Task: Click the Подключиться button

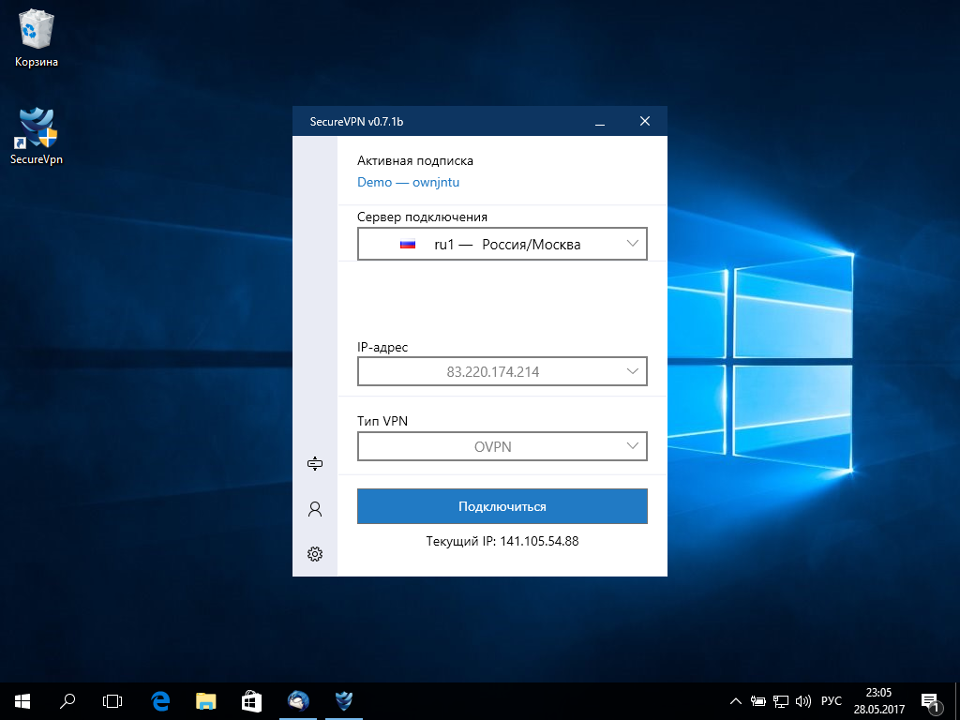Action: (502, 506)
